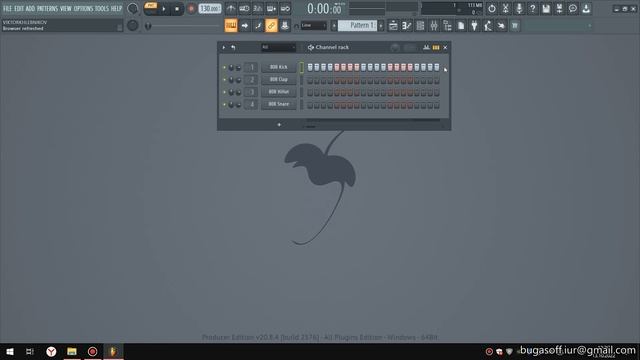640x360 pixels.
Task: Toggle wait for input to start playing
Action: click(244, 9)
